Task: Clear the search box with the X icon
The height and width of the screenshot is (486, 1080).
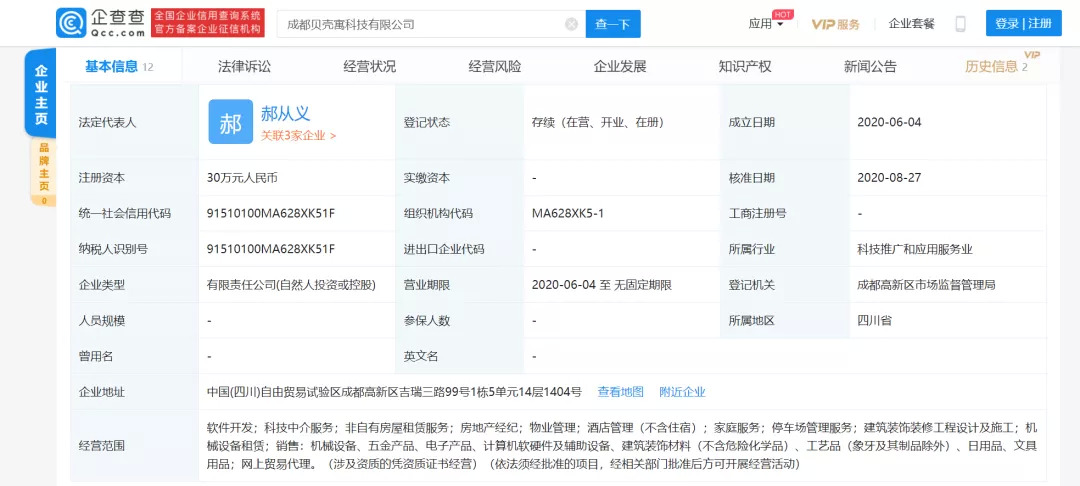Action: coord(571,24)
